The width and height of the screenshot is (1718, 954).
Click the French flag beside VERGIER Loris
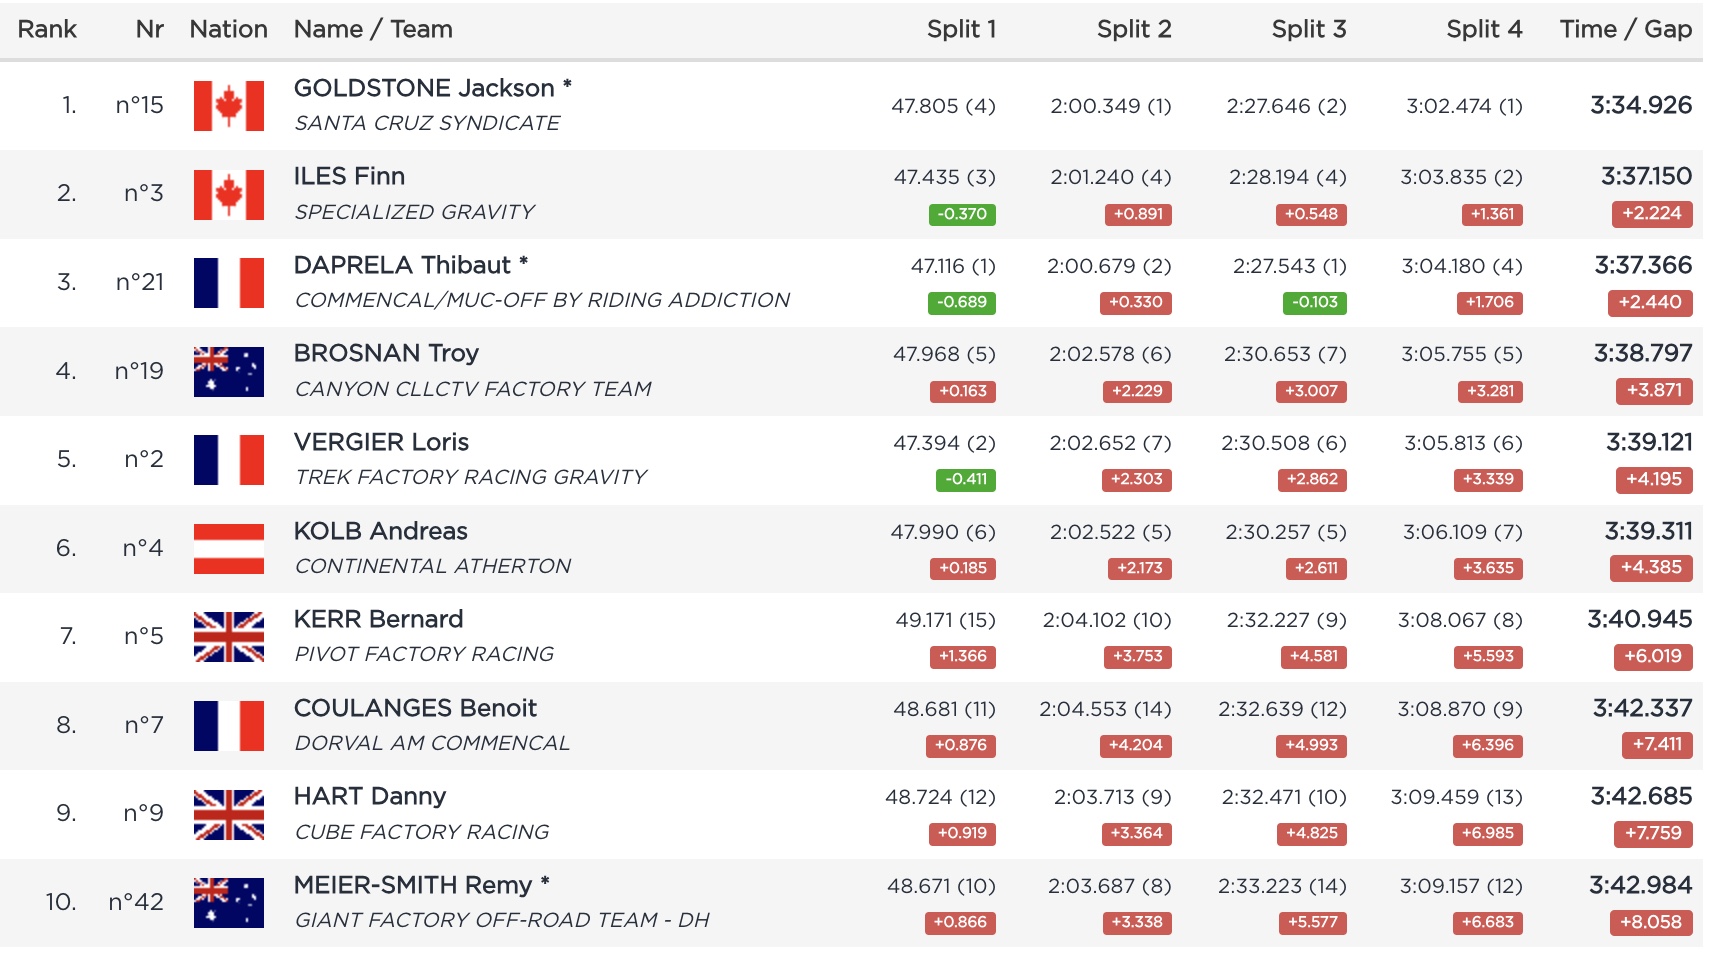[228, 460]
